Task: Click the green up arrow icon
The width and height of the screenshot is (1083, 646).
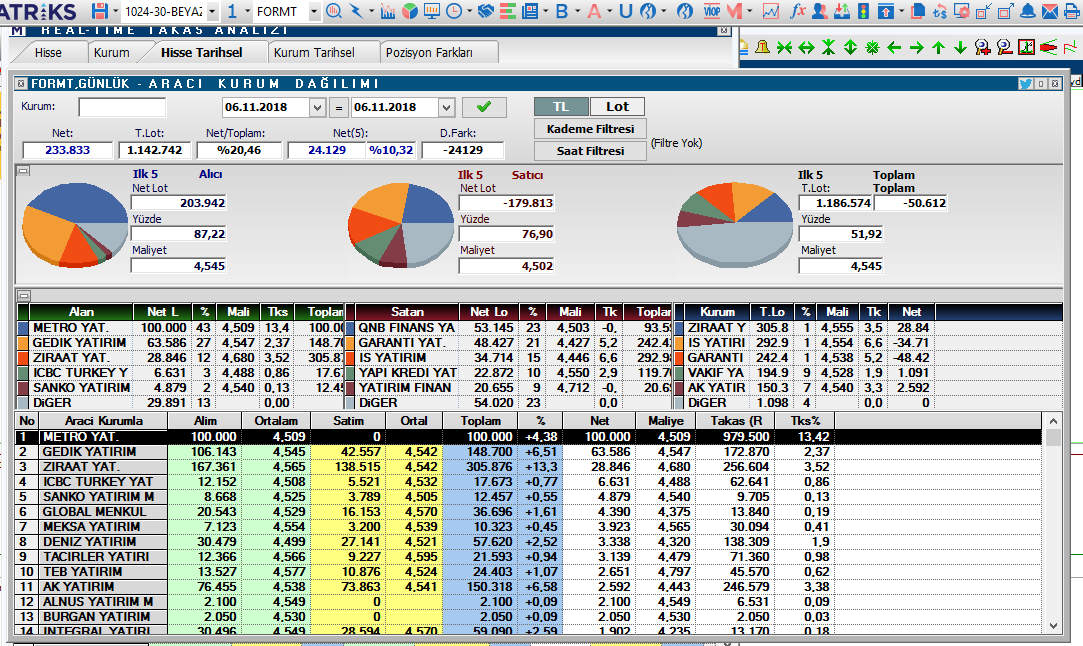Action: point(938,47)
